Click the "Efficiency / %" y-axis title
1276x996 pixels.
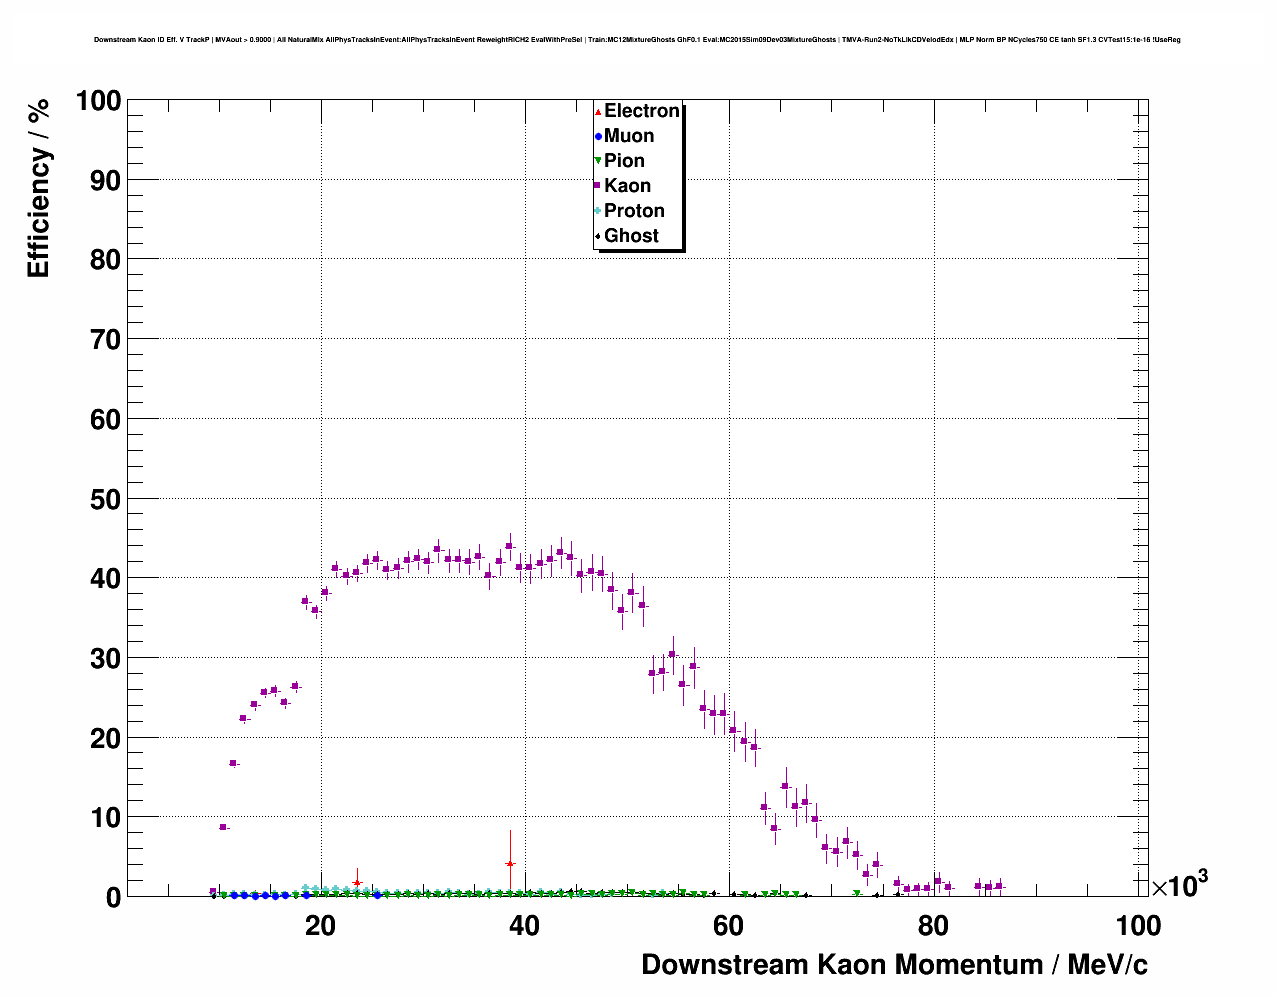(37, 188)
